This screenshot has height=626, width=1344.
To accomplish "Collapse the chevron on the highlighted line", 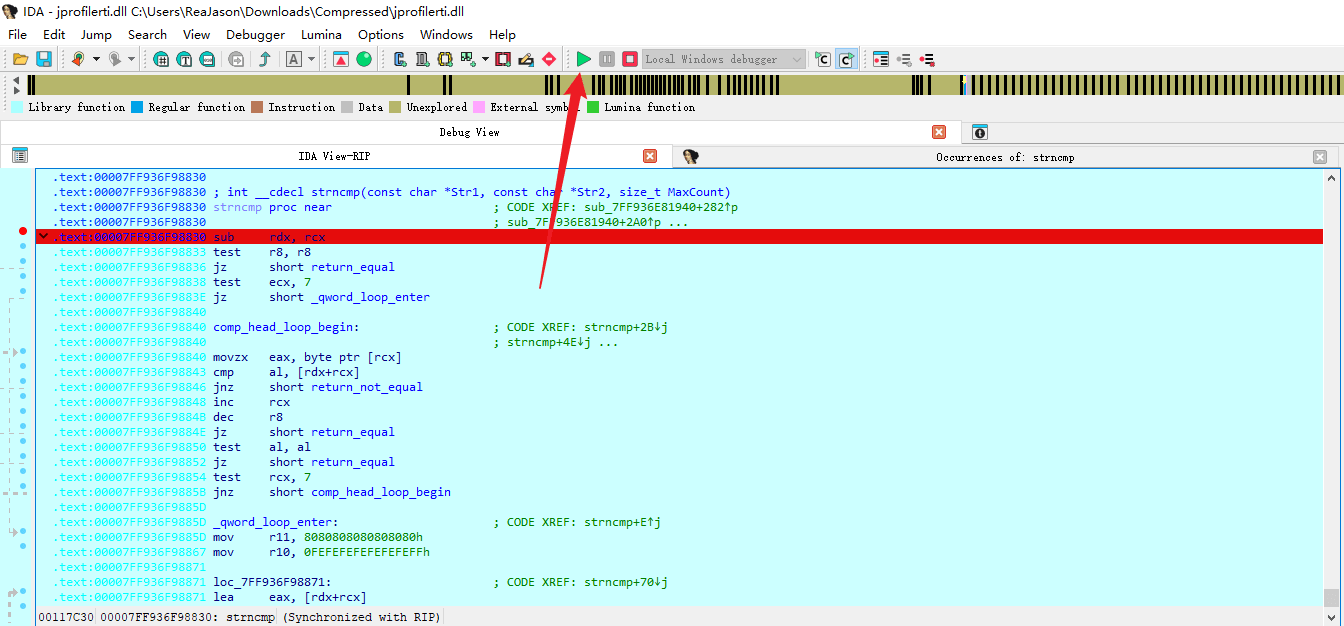I will tap(43, 236).
